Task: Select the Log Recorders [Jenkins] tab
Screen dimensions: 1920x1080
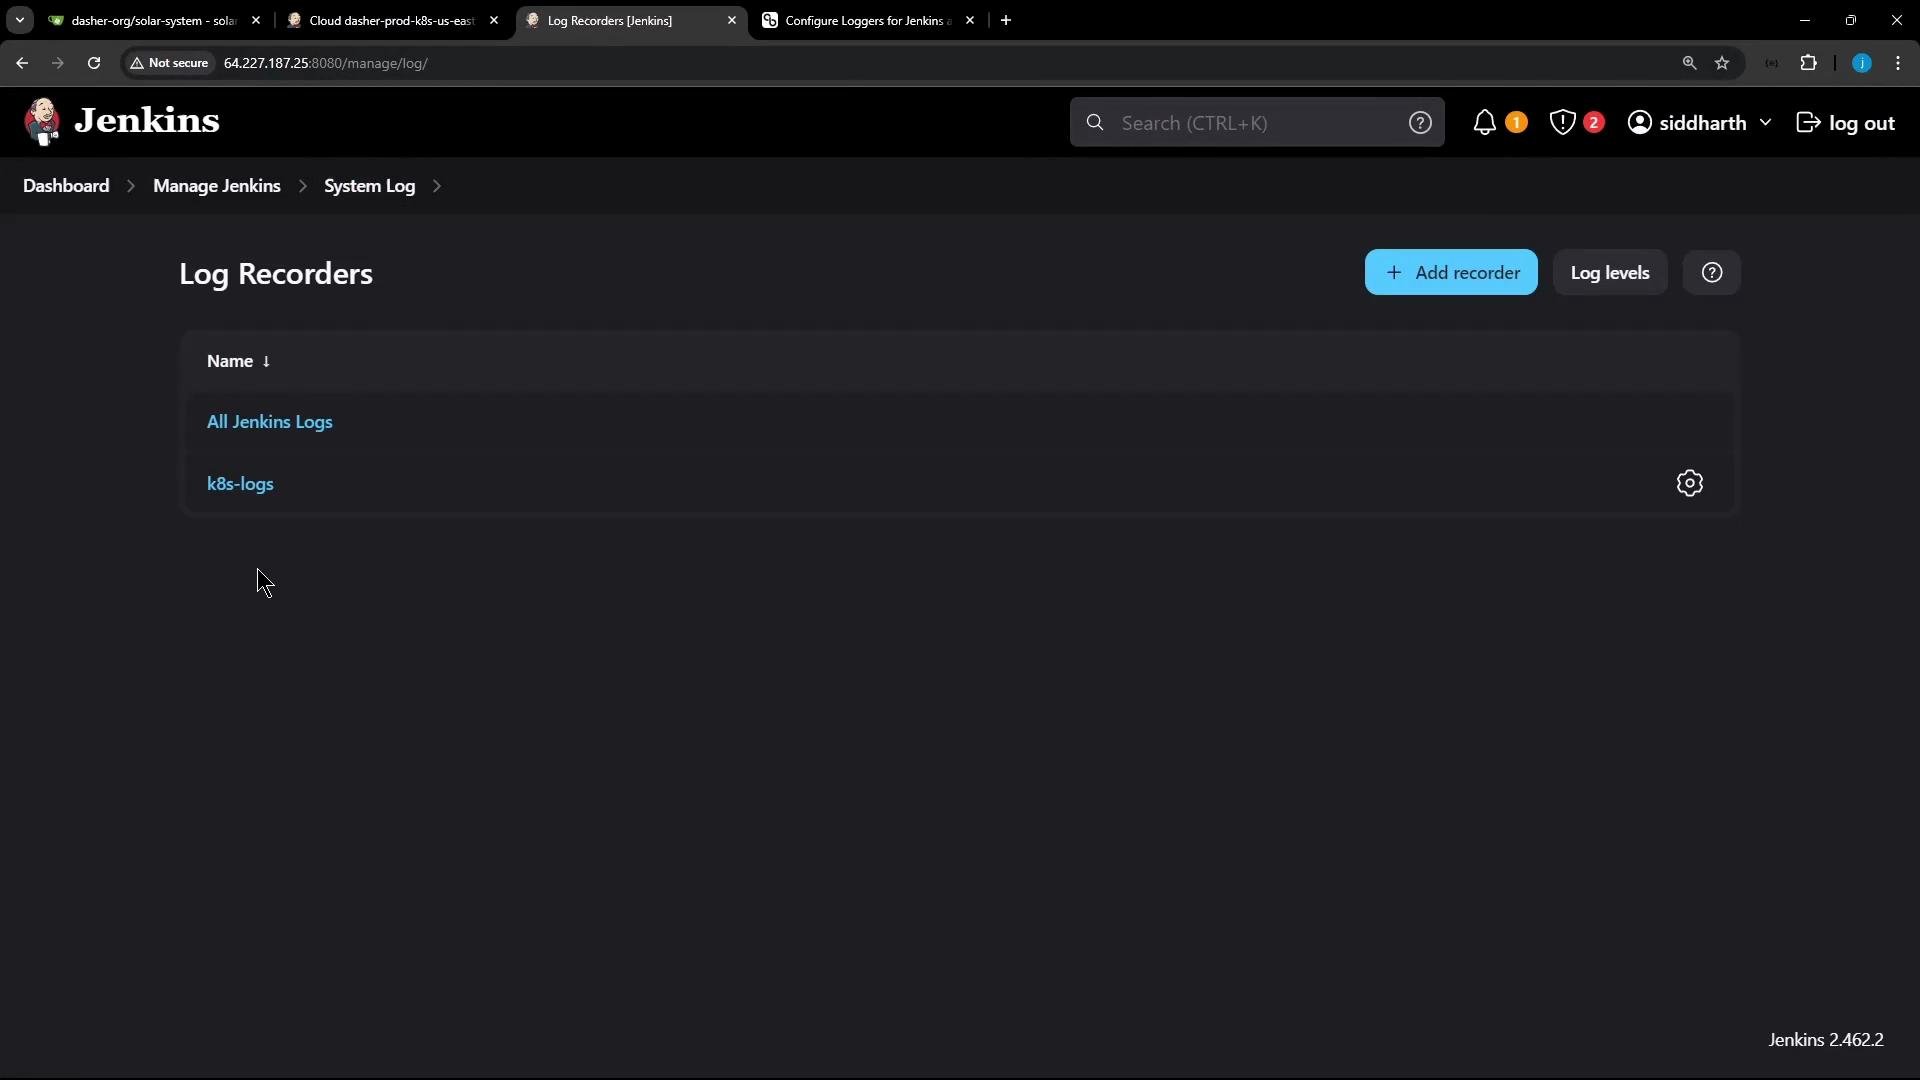Action: [630, 20]
